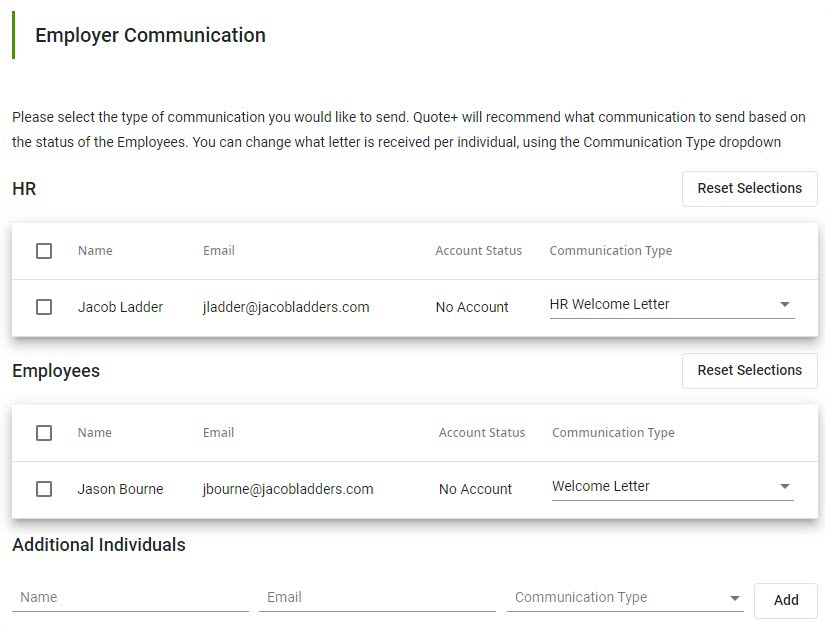Click Reset Selections button in Employees section

750,370
